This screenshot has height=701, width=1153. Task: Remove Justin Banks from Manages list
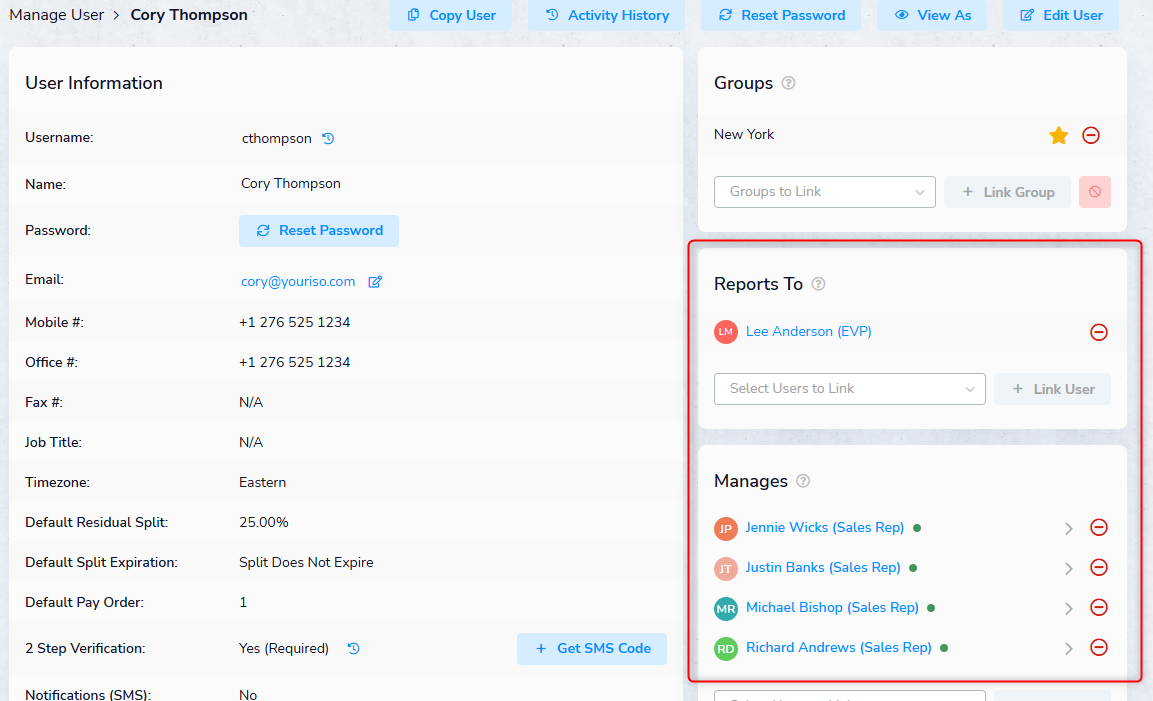point(1099,568)
